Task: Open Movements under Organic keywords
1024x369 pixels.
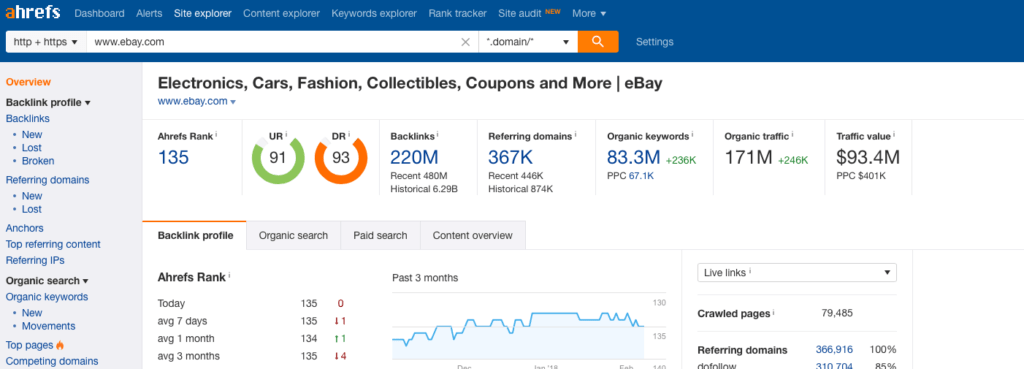Action: pos(48,326)
